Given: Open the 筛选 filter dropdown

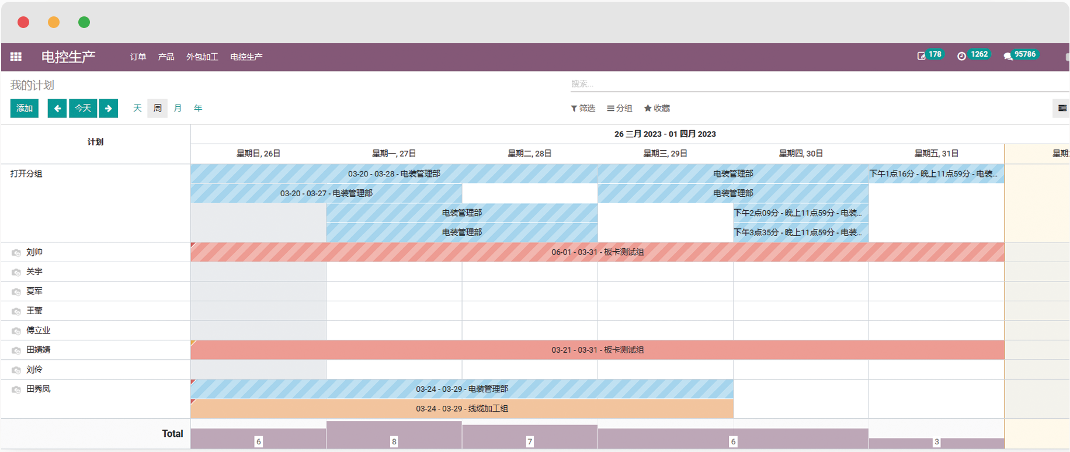Looking at the screenshot, I should click(583, 108).
